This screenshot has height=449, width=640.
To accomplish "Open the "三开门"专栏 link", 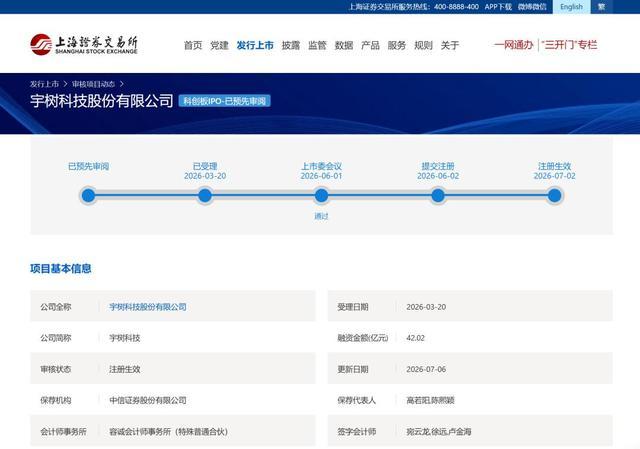I will point(570,44).
